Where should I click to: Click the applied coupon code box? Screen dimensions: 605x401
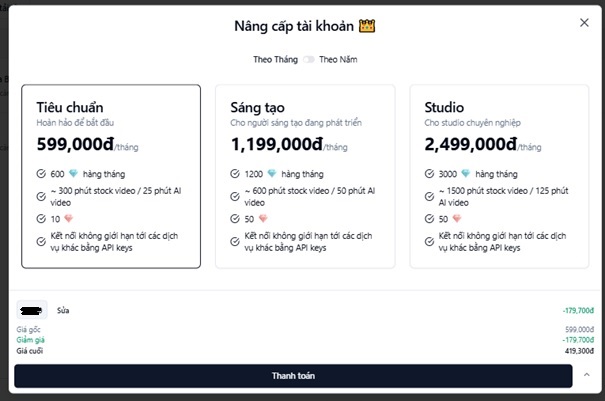point(34,311)
